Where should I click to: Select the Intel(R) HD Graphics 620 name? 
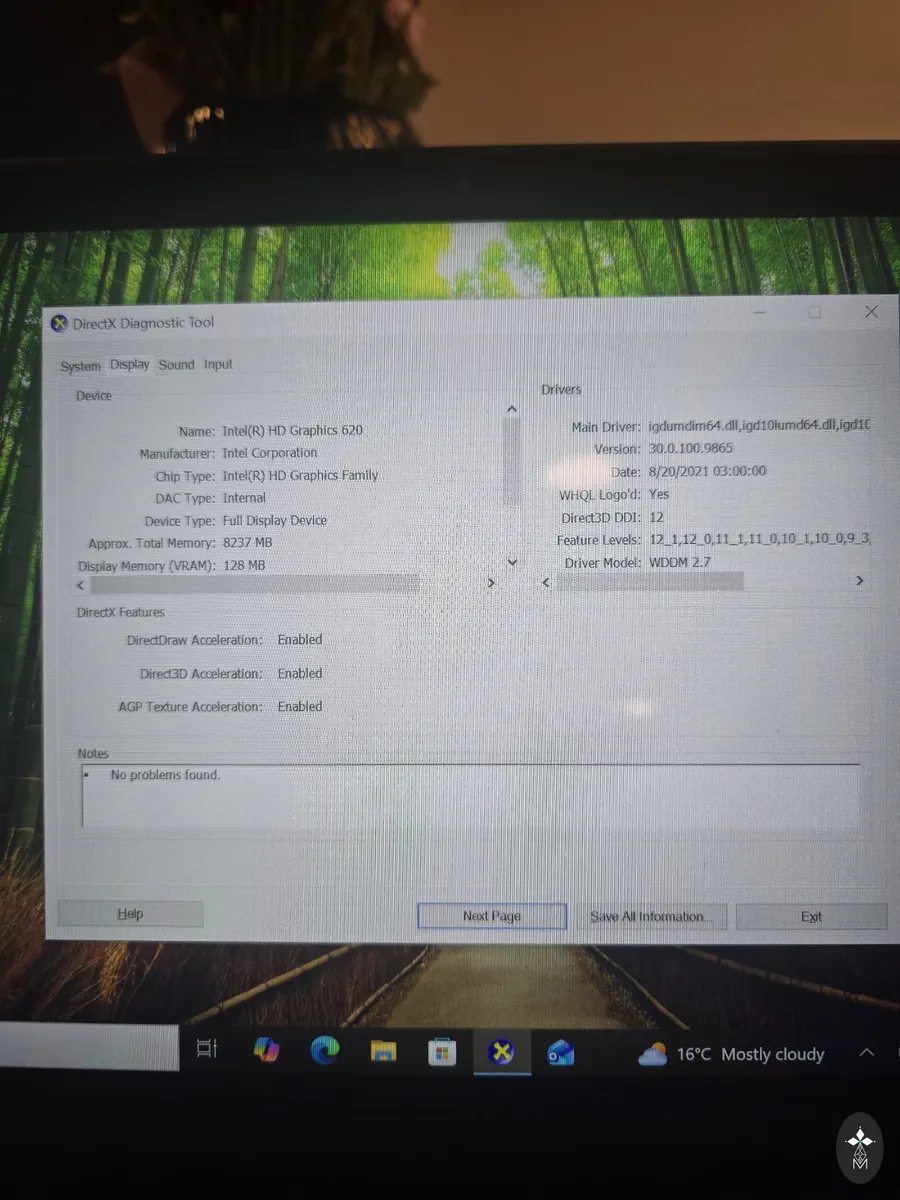[x=292, y=430]
